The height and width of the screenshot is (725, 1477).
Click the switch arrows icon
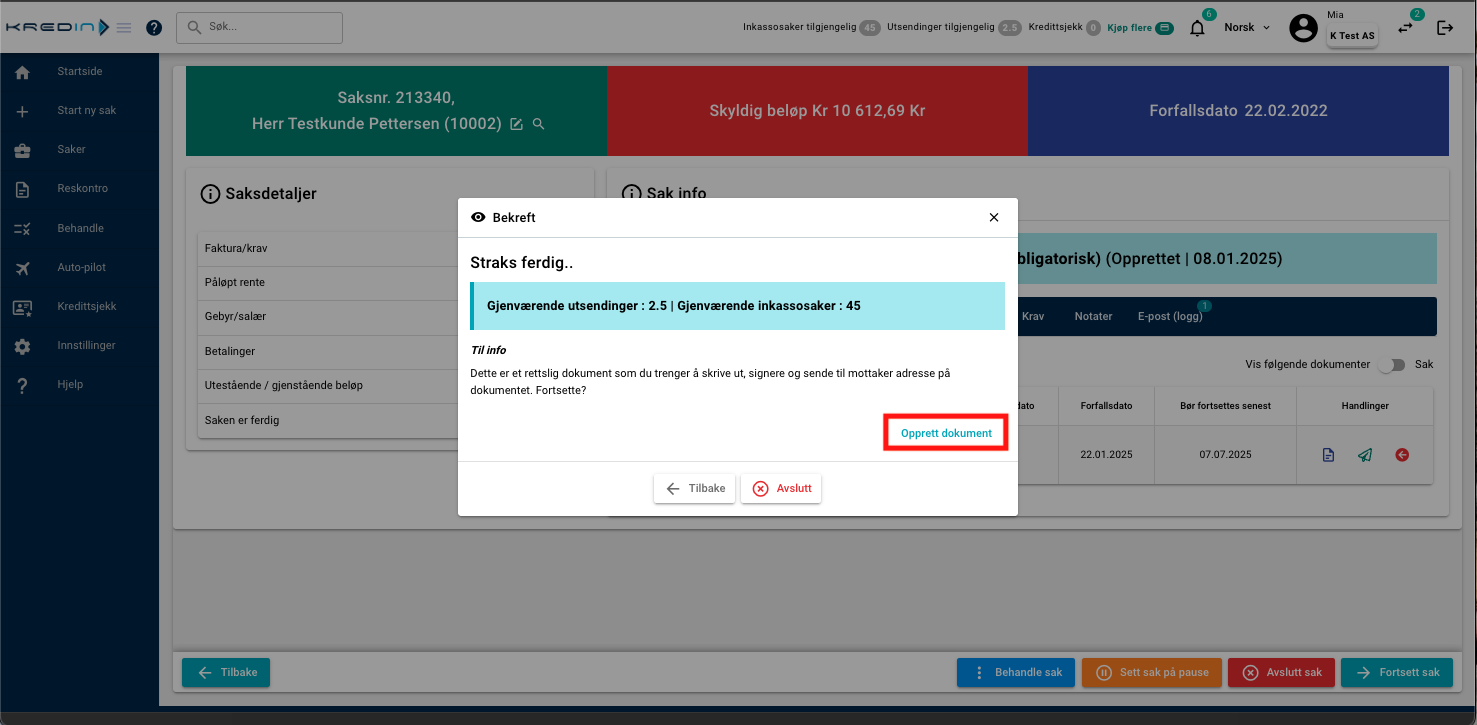tap(1406, 28)
